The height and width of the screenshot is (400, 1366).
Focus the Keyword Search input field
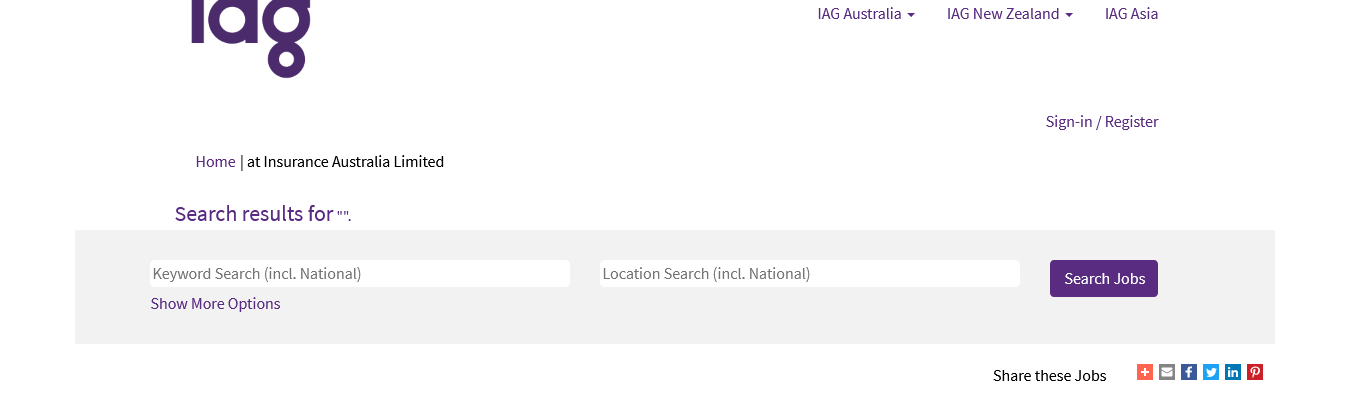tap(360, 273)
